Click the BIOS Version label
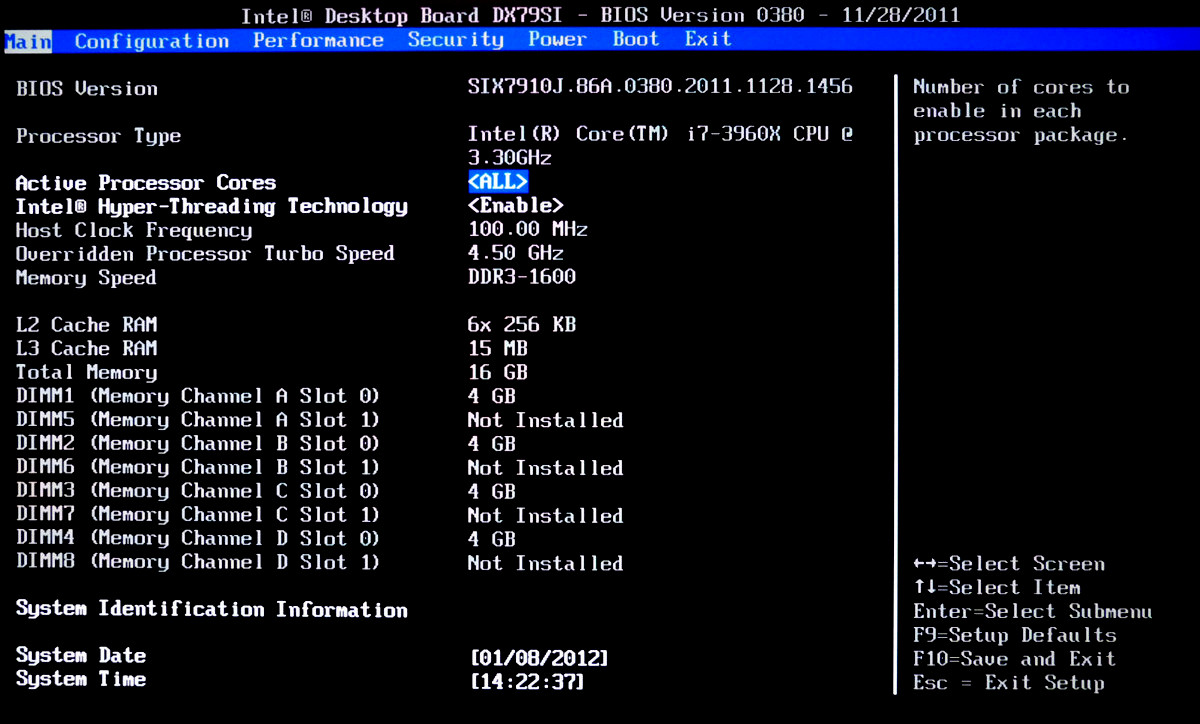This screenshot has width=1200, height=724. [x=87, y=89]
